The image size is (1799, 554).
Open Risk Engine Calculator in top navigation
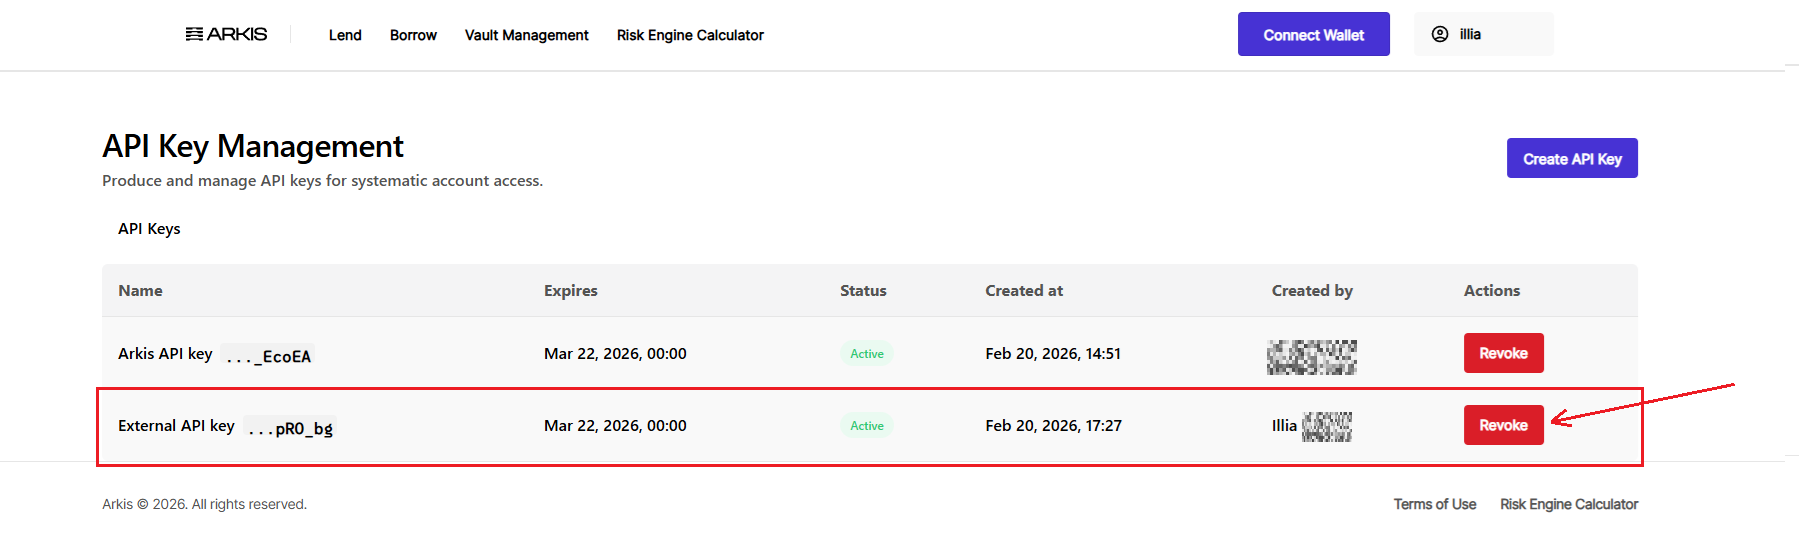click(x=690, y=35)
